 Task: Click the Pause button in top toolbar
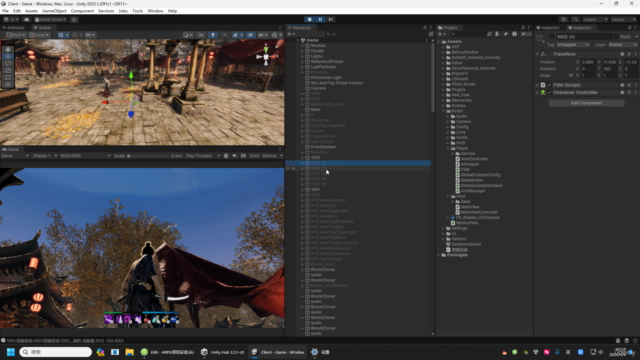click(320, 19)
